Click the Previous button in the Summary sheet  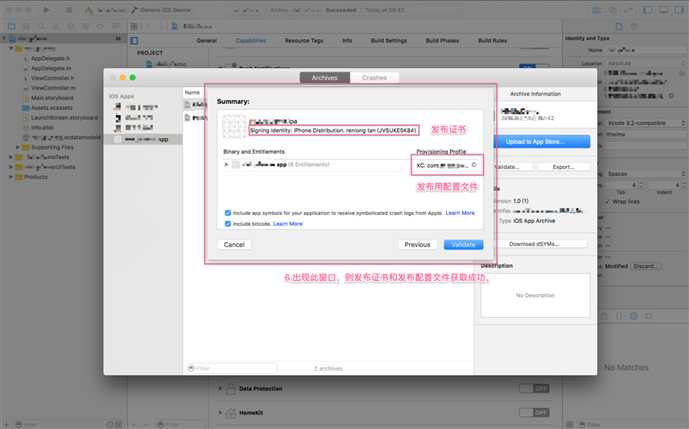[417, 244]
